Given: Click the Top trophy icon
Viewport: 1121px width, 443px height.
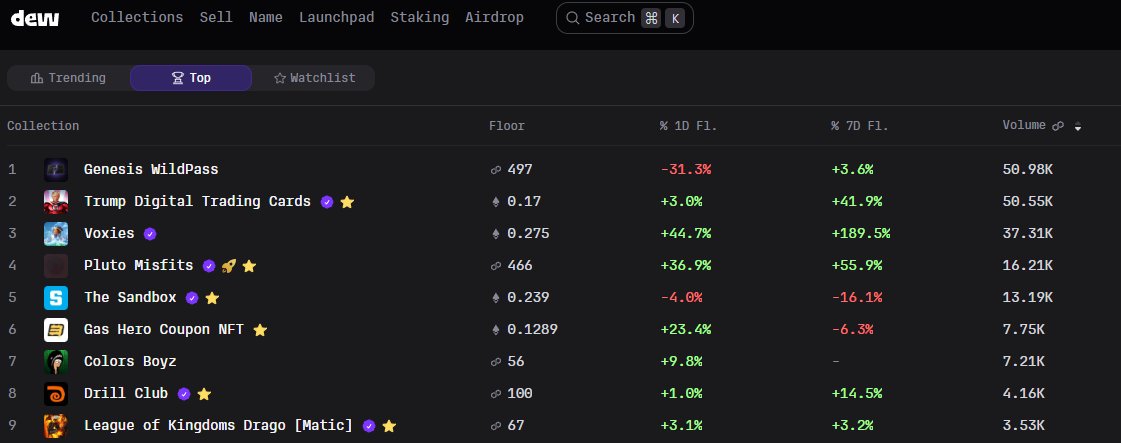Looking at the screenshot, I should click(178, 78).
